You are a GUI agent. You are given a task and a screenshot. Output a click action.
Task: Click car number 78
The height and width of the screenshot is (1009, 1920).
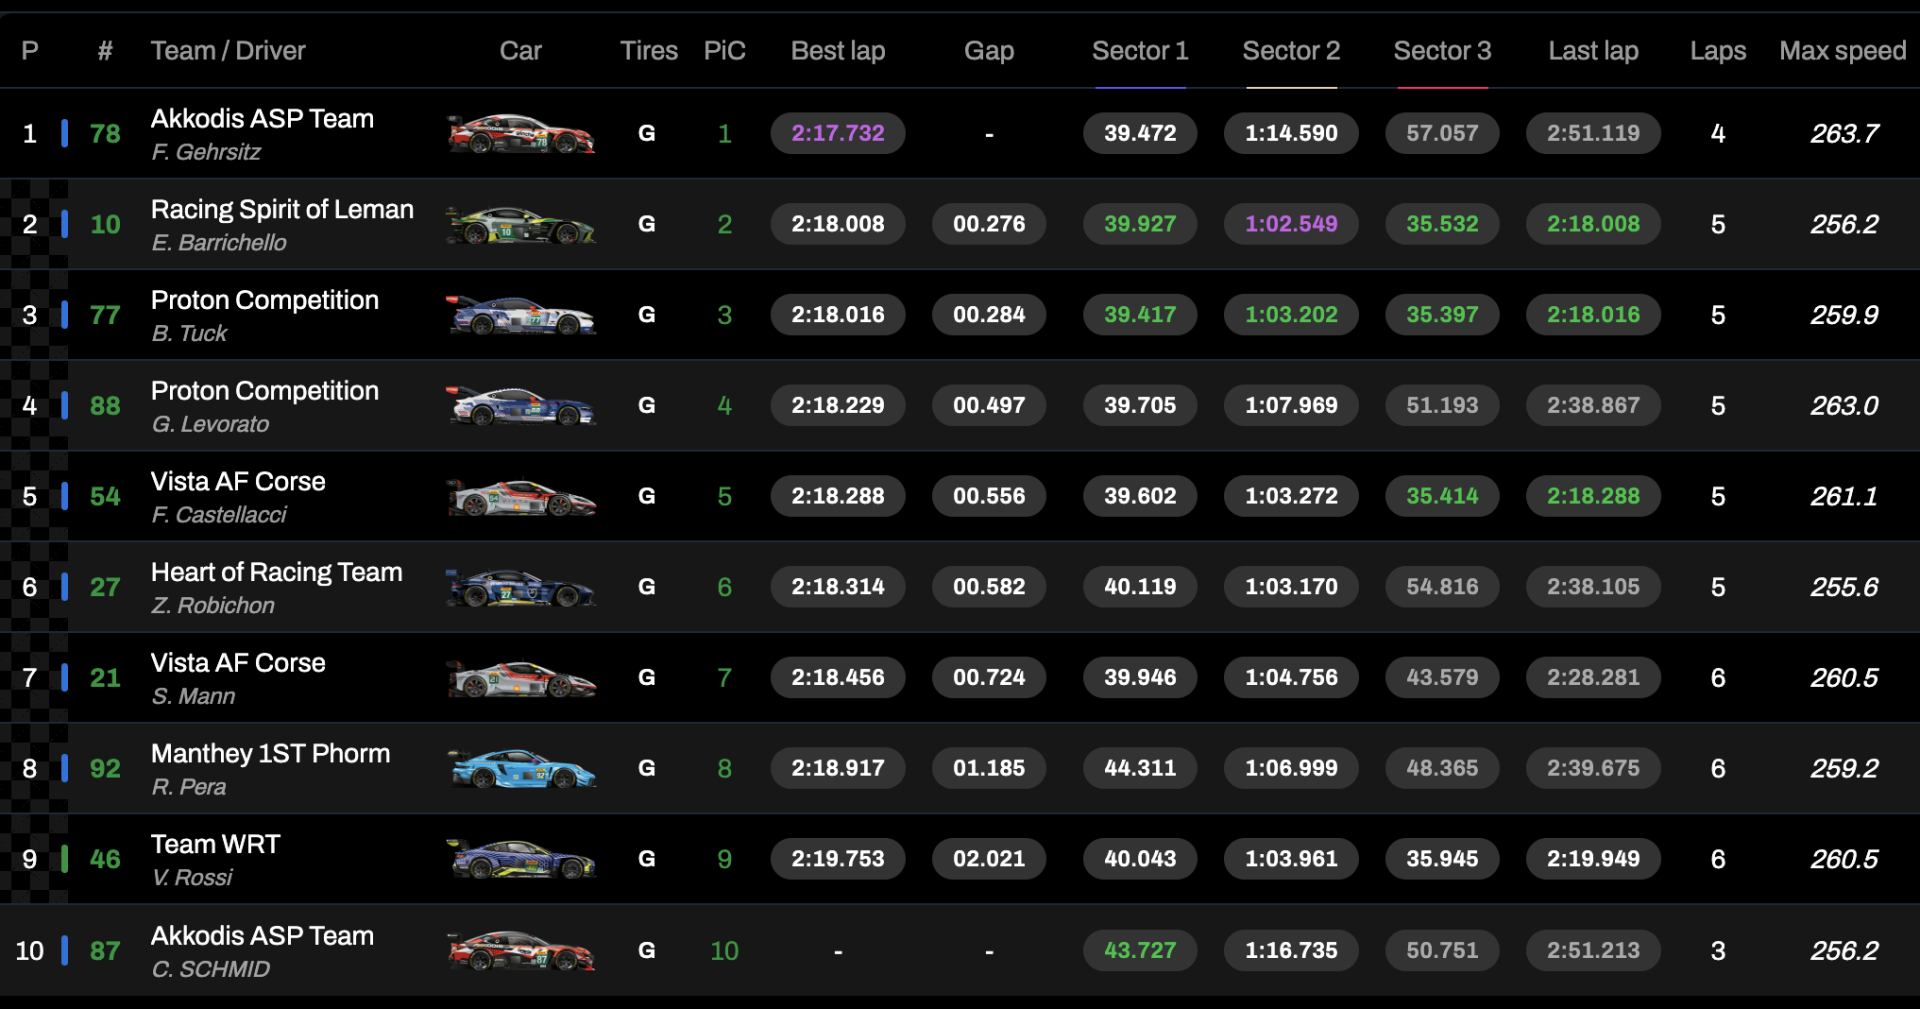click(x=105, y=134)
